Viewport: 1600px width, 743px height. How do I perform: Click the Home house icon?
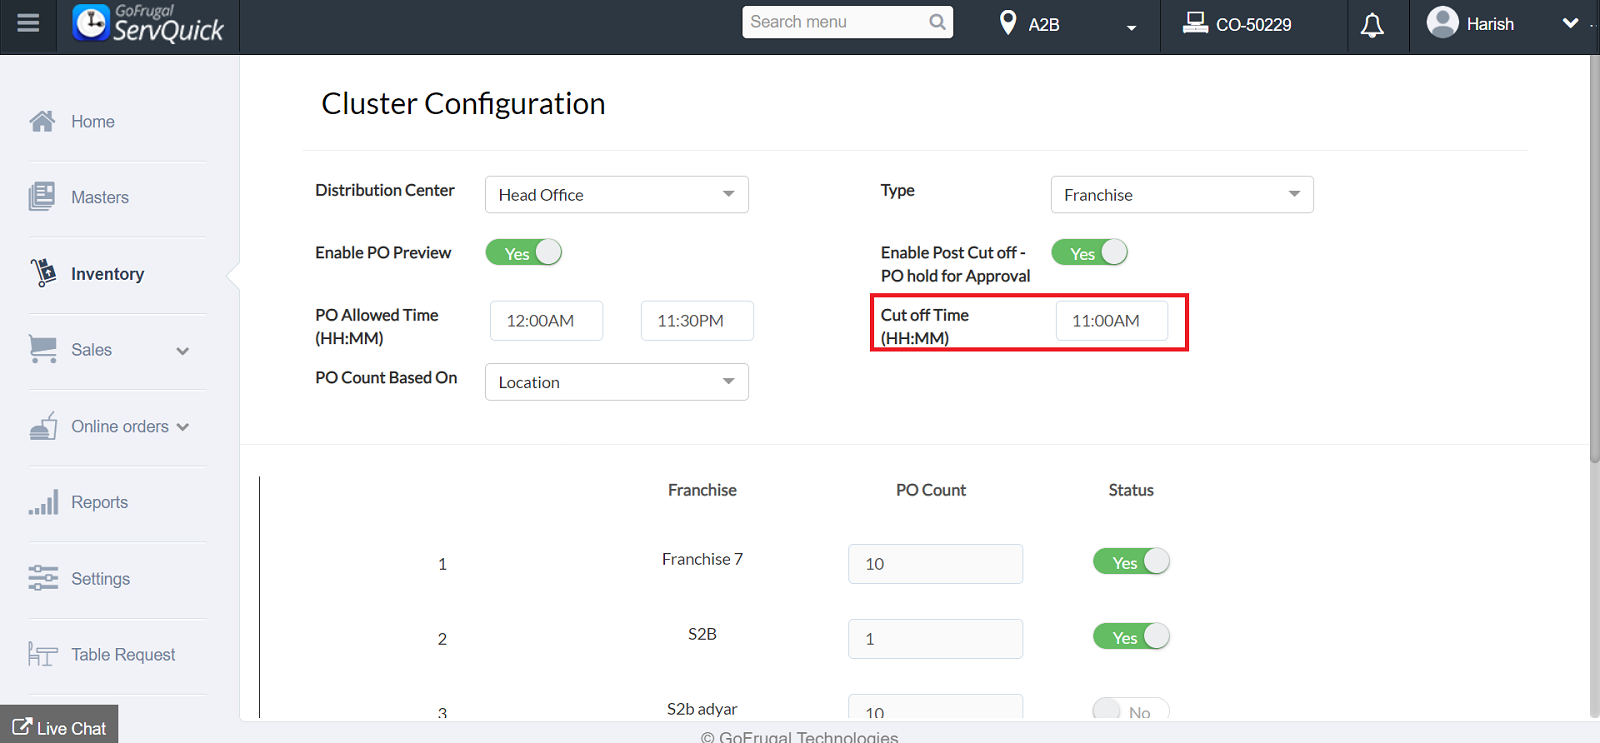pyautogui.click(x=42, y=122)
